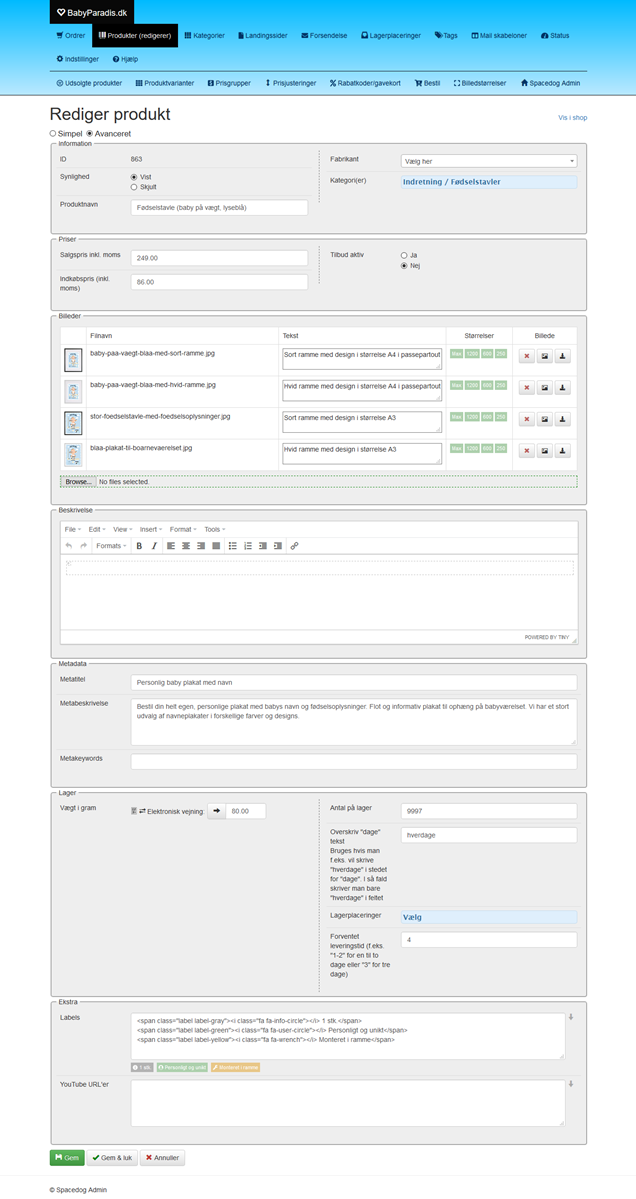Open the Fabrikant dropdown
This screenshot has width=636, height=1199.
(487, 161)
